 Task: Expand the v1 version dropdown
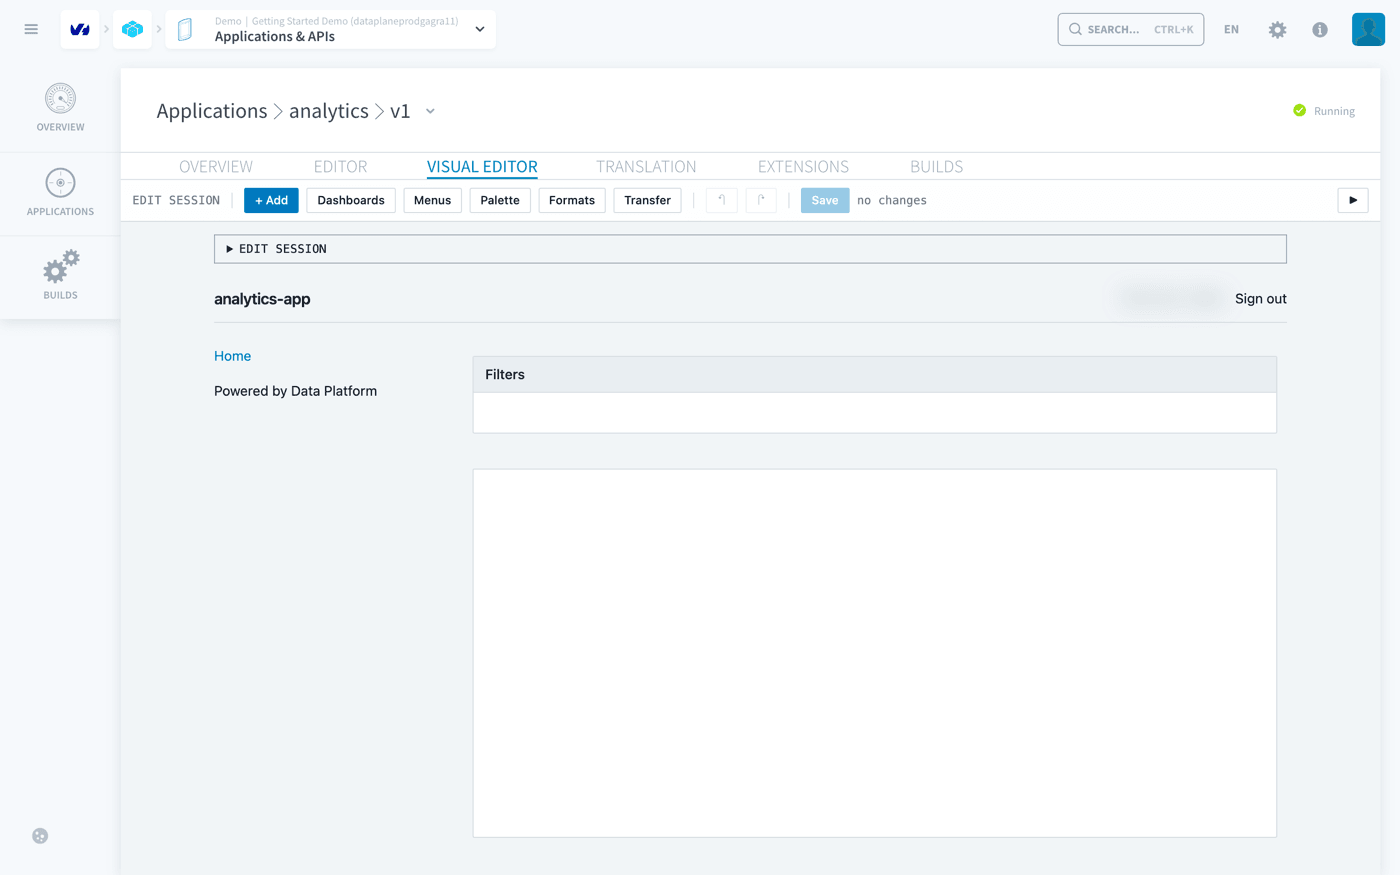430,111
